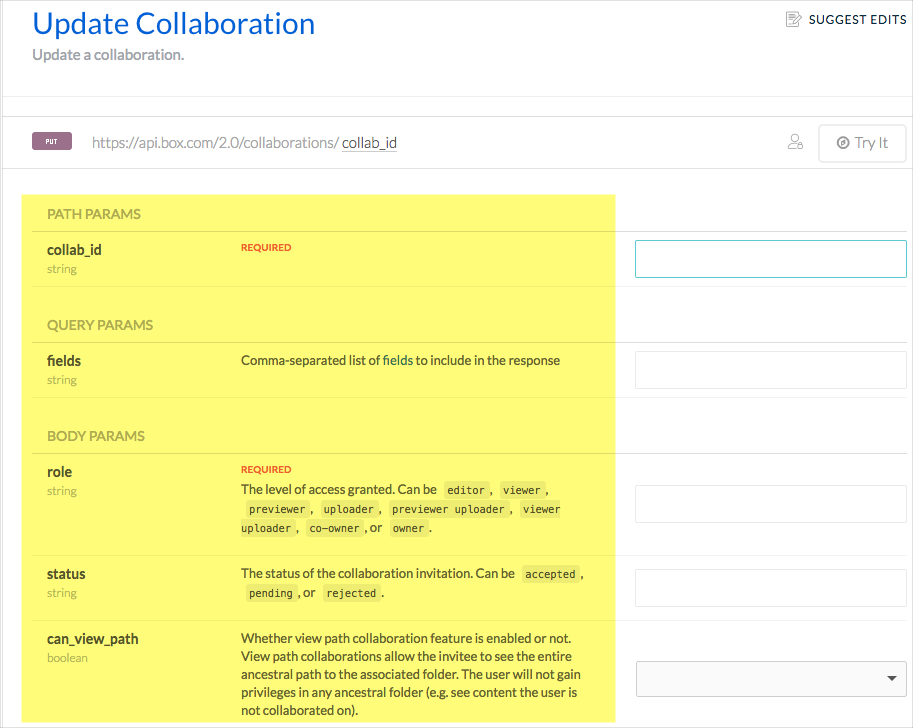Screen dimensions: 913x728
Task: Click the fields query parameter input box
Action: coord(770,370)
